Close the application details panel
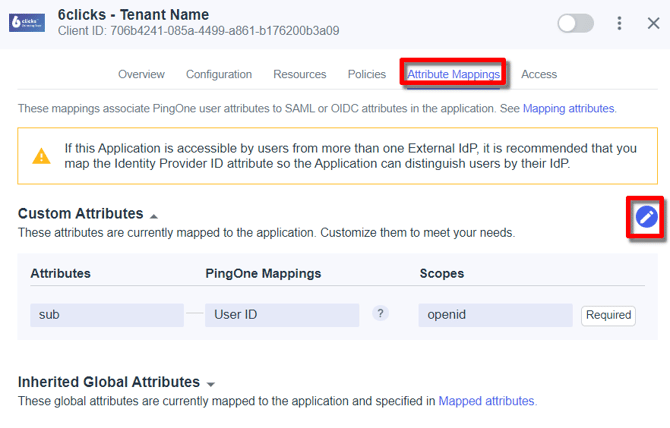670x428 pixels. [x=653, y=23]
